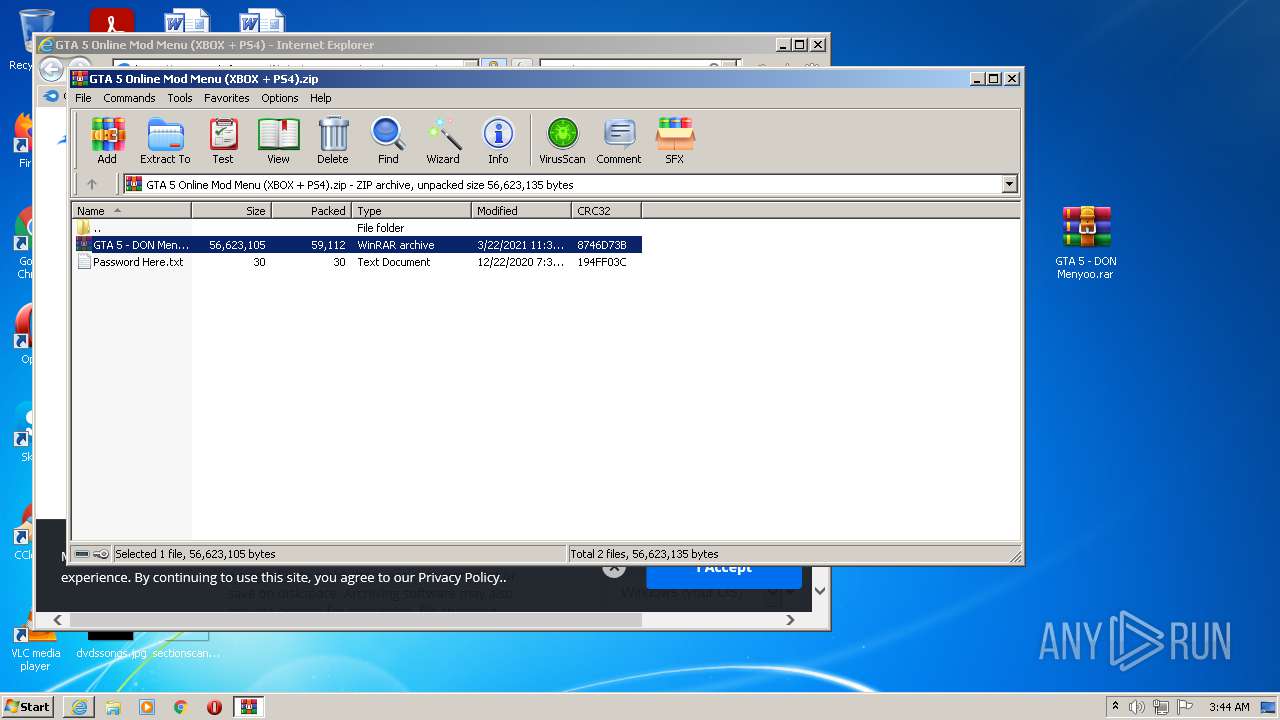
Task: Click Internet Explorer back navigation button
Action: tap(51, 70)
